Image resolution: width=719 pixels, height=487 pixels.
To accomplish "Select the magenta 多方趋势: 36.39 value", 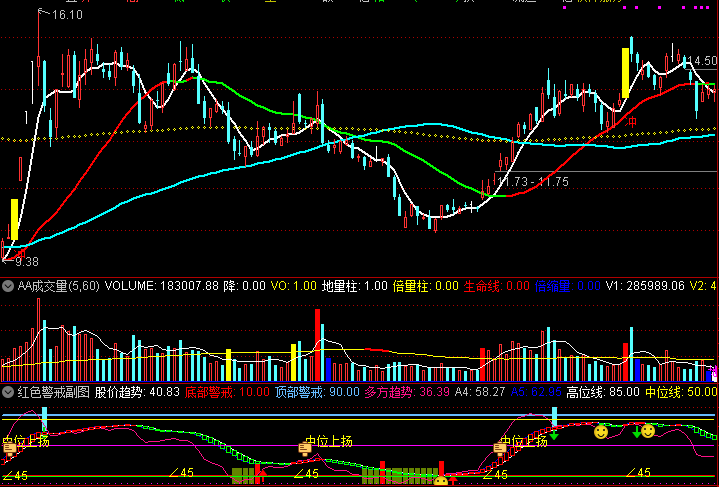I will (407, 392).
